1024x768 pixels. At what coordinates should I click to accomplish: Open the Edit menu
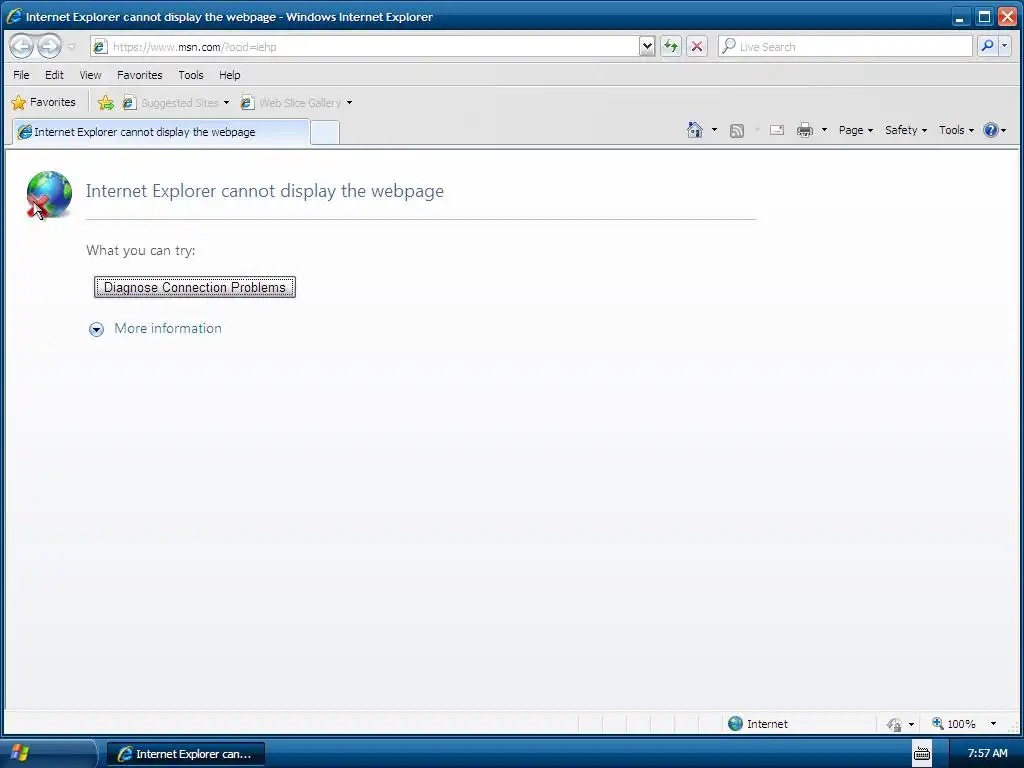click(54, 75)
